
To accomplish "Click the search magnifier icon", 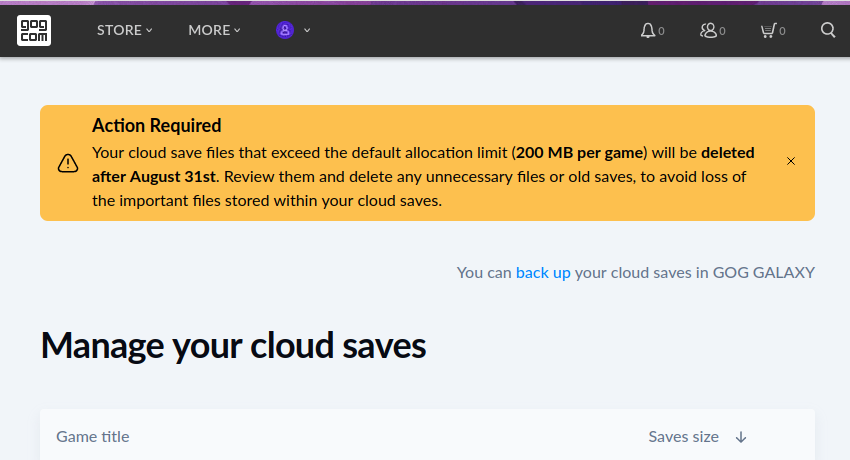I will point(828,30).
